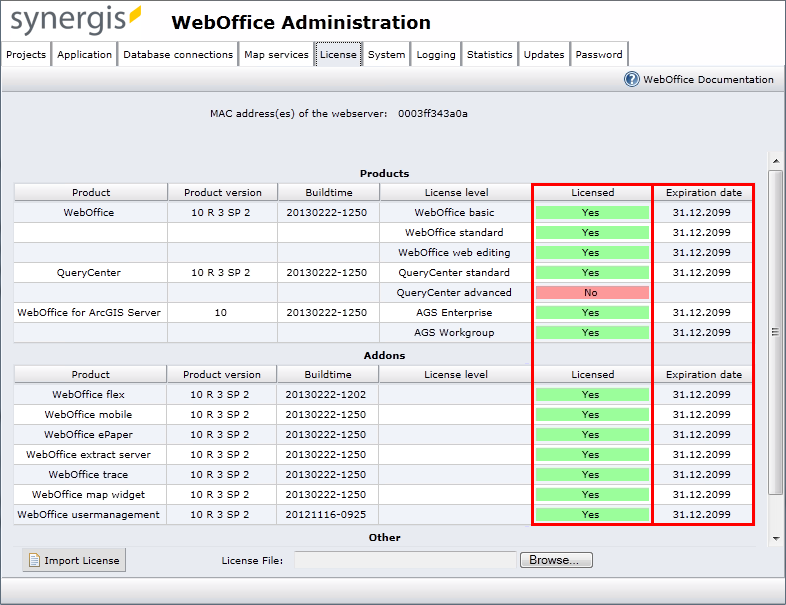Click the WebOffice Documentation help icon

tap(632, 79)
